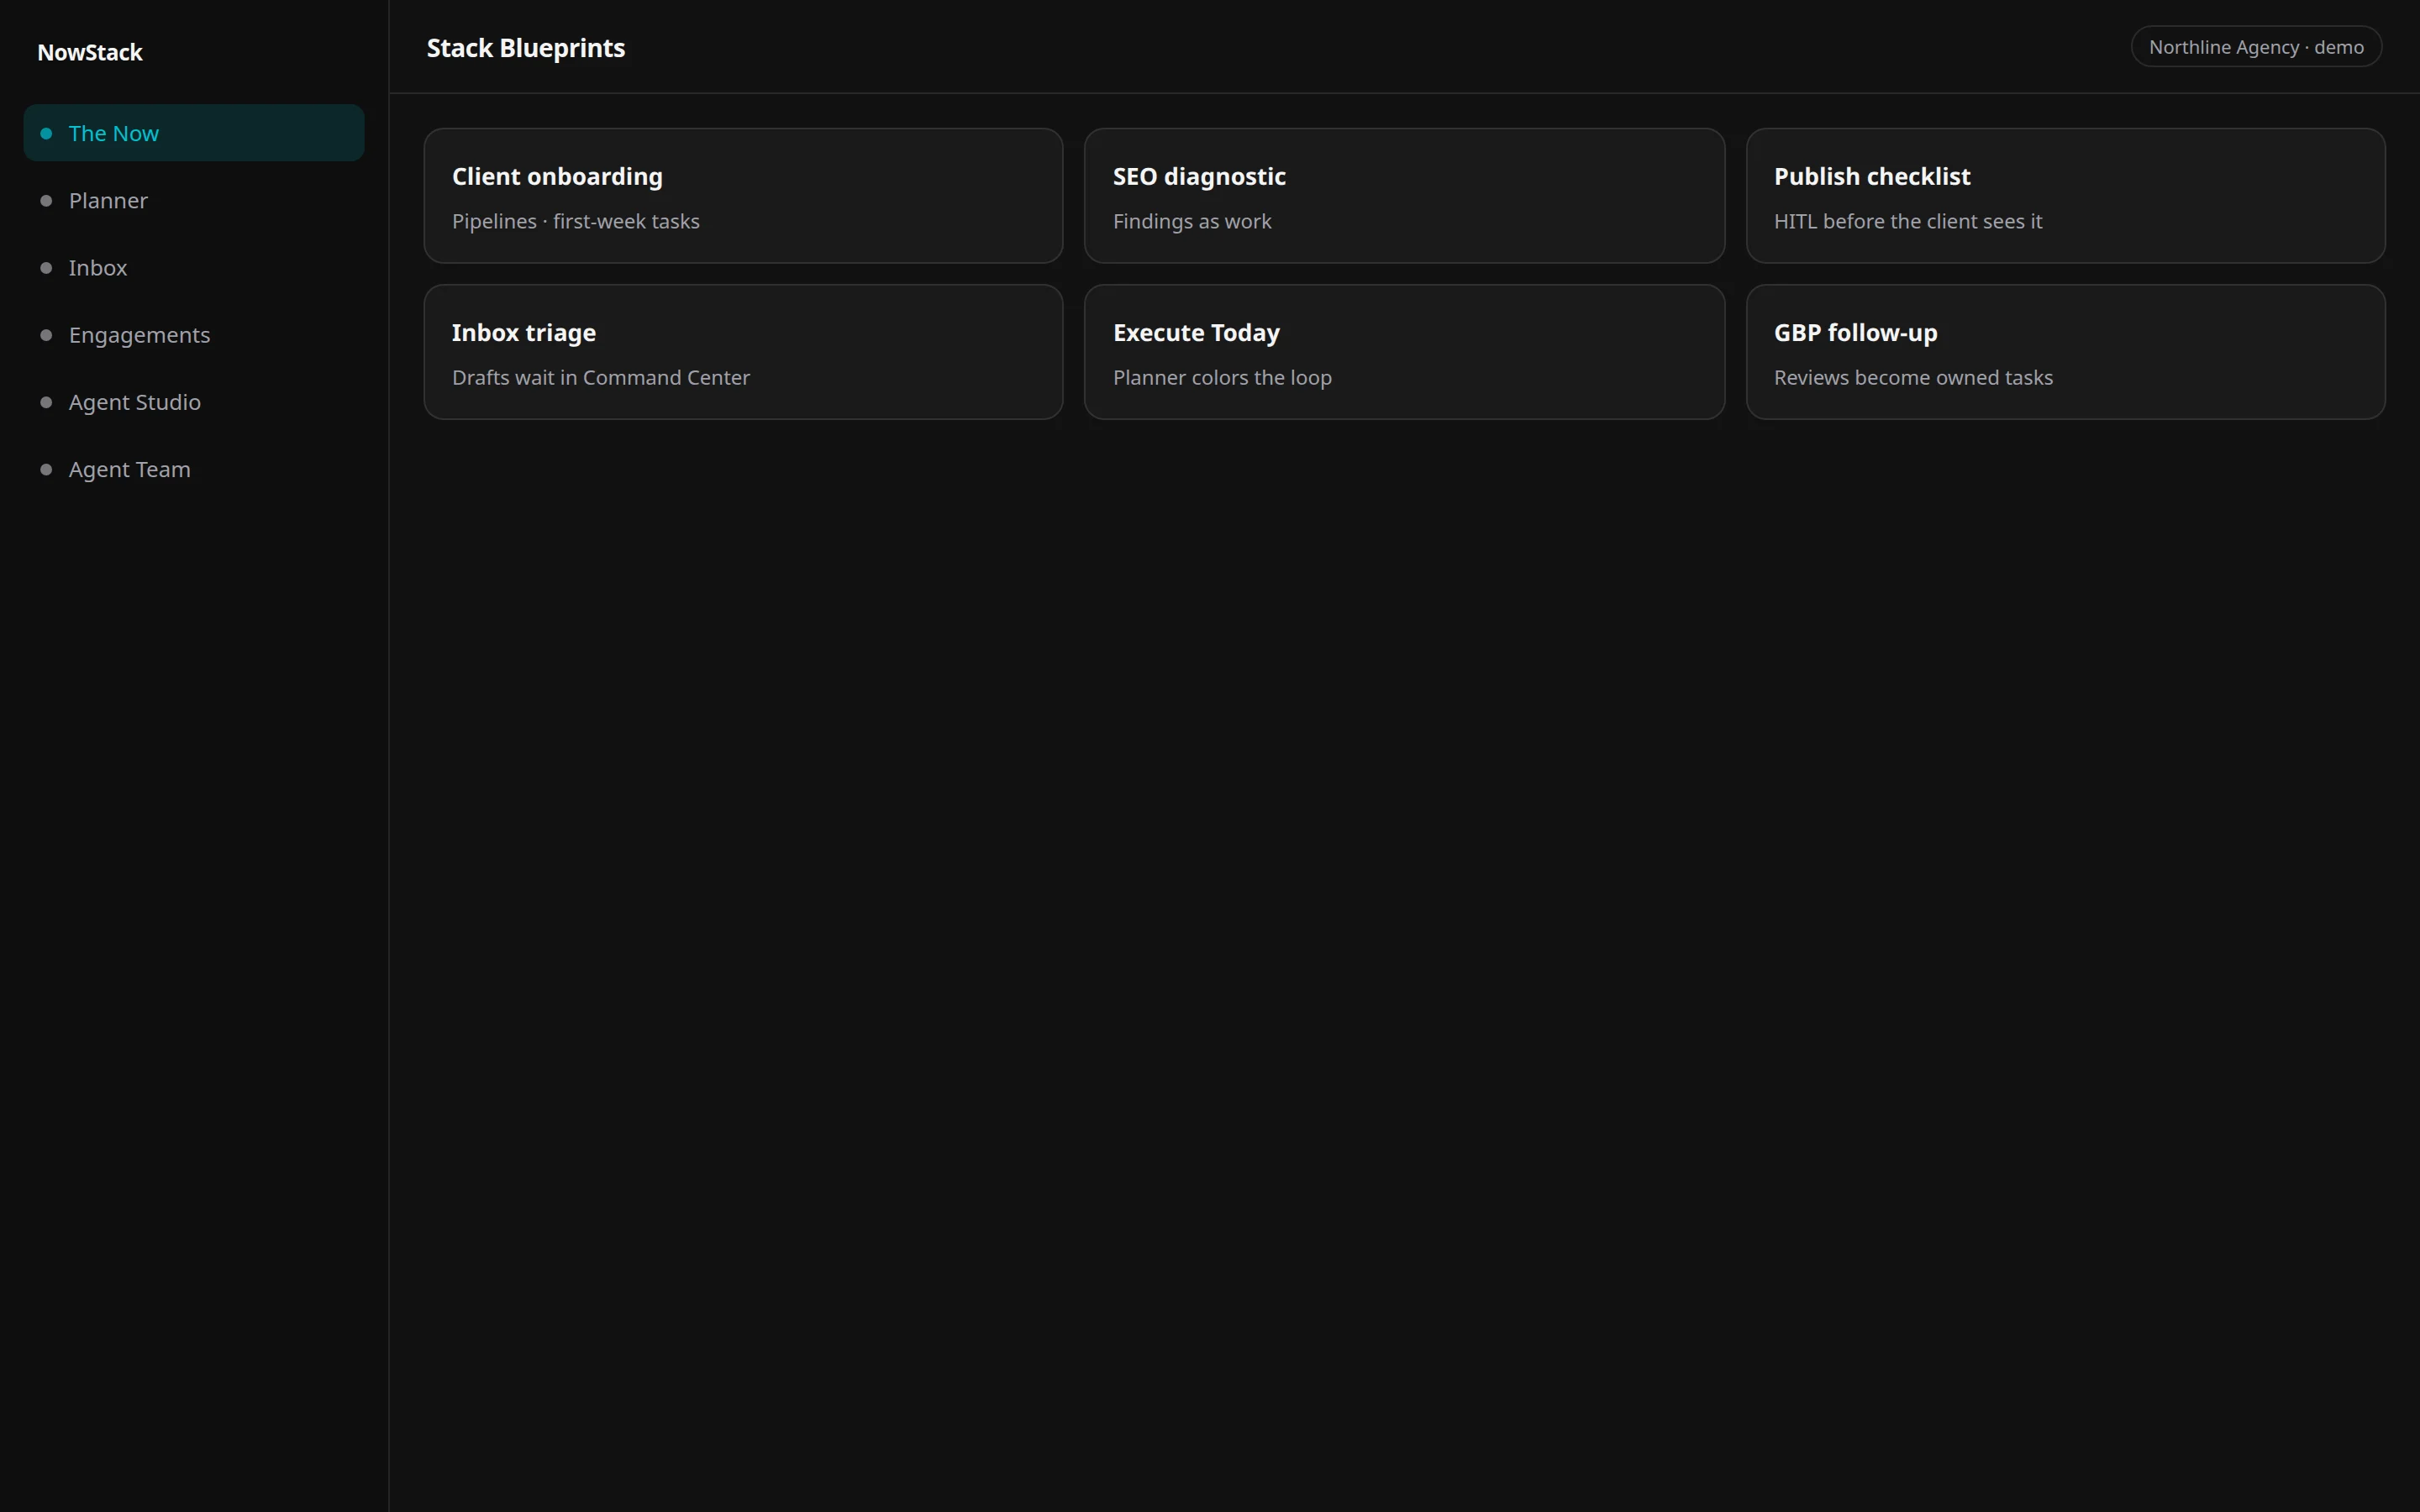
Task: Open the Publish checklist blueprint card
Action: (2065, 195)
